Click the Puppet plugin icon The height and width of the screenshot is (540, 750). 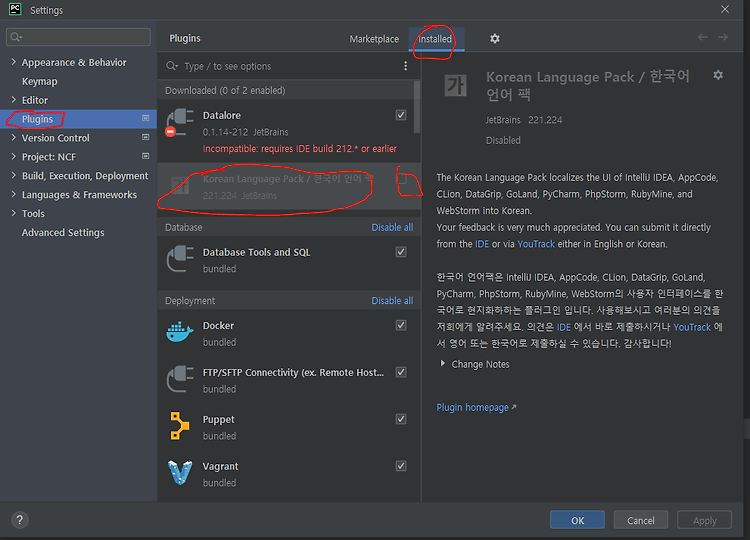pyautogui.click(x=180, y=426)
